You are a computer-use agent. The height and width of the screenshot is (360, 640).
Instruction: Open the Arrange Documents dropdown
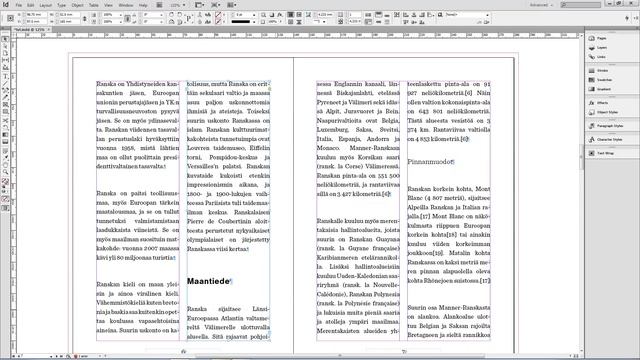(x=231, y=5)
